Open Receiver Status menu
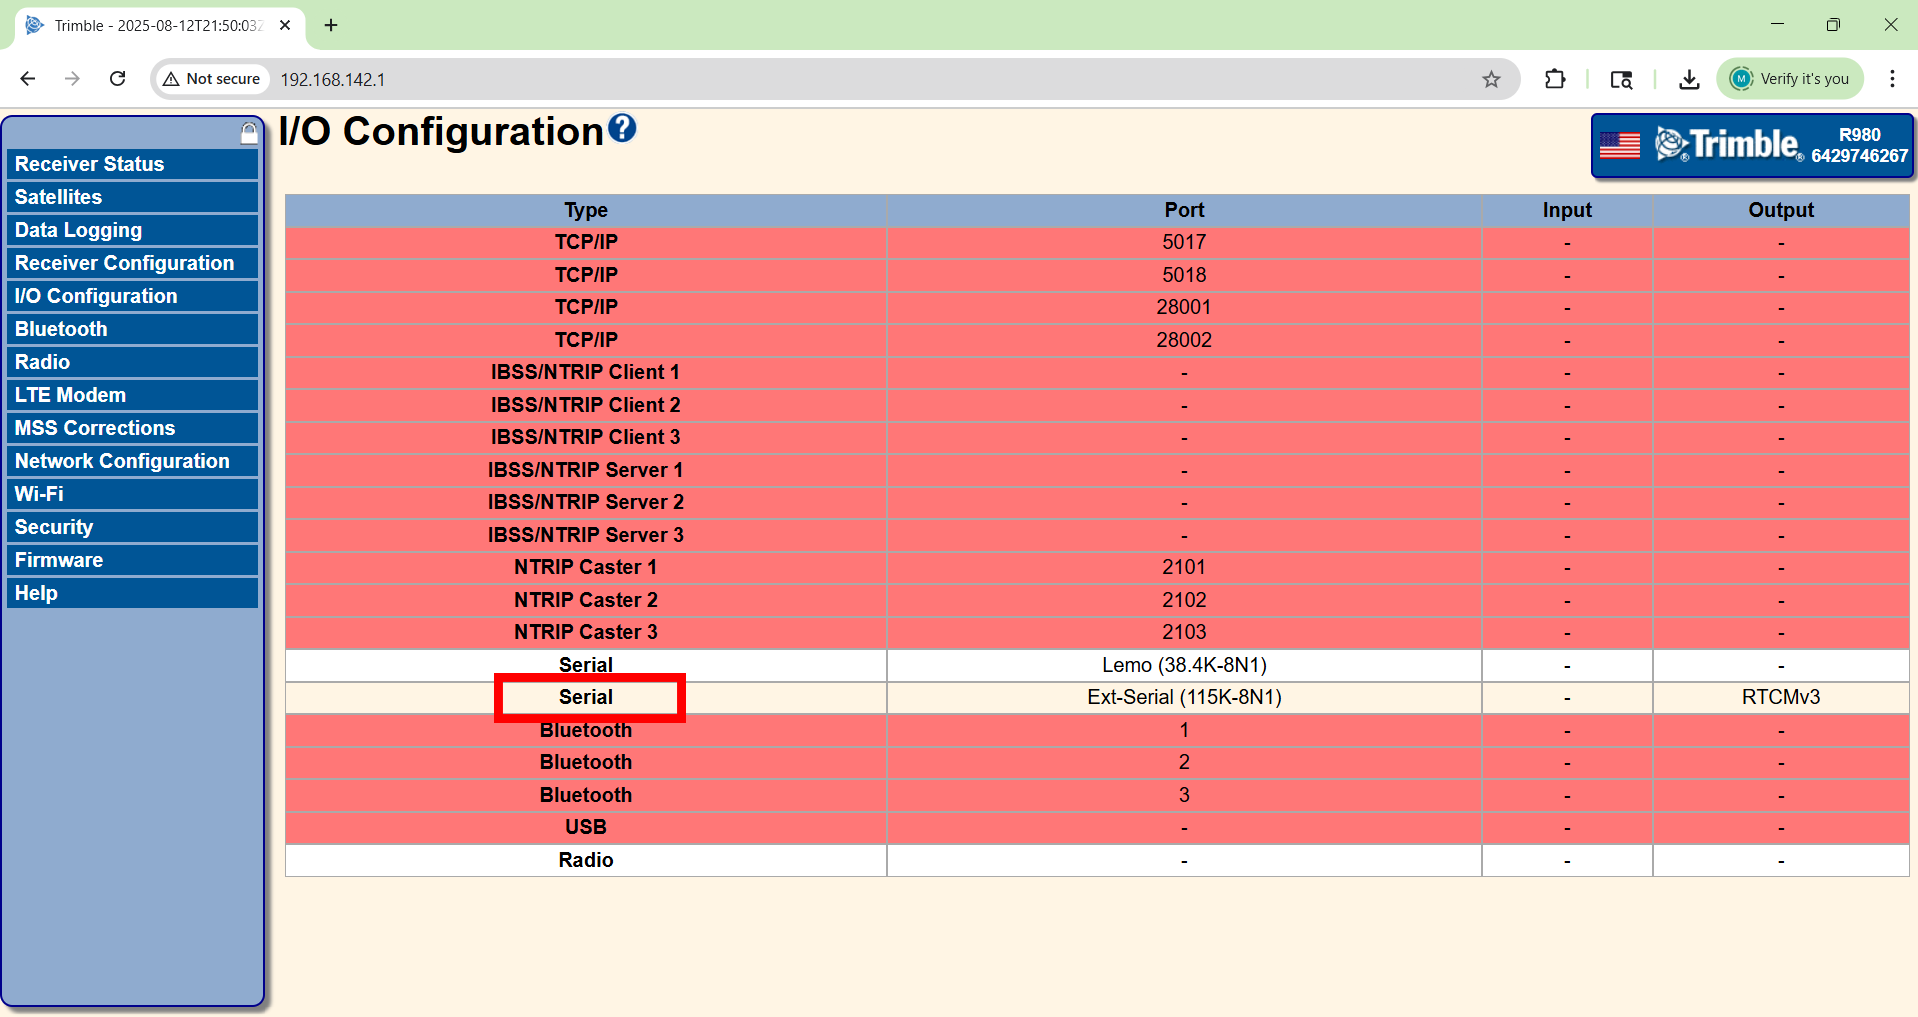Viewport: 1918px width, 1017px height. point(89,164)
